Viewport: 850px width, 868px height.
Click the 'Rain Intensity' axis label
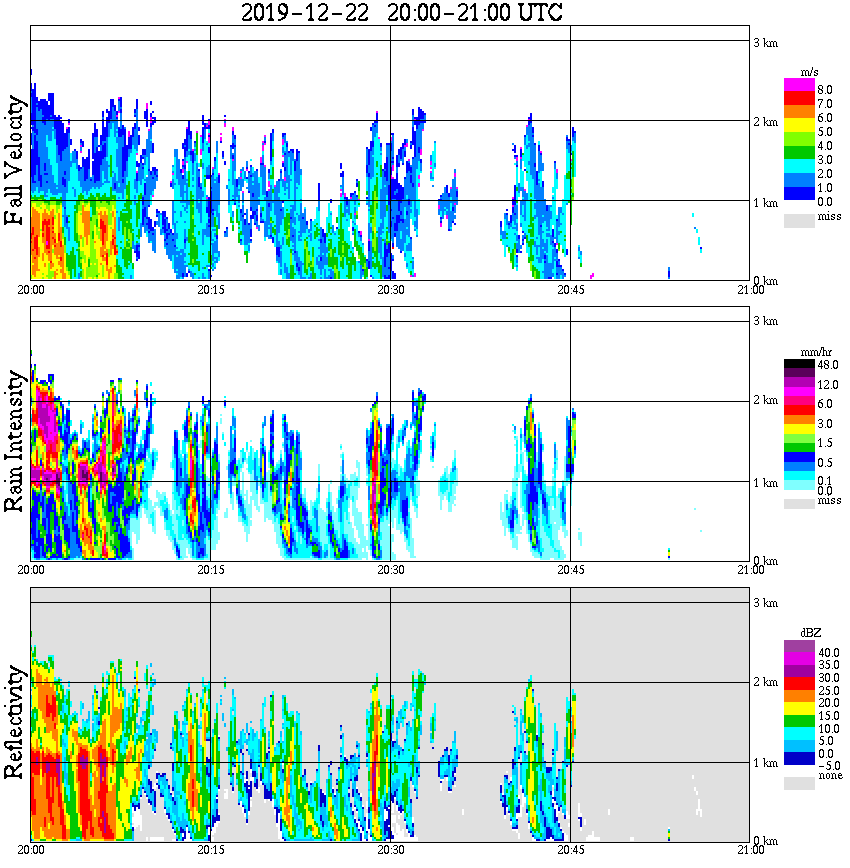pyautogui.click(x=14, y=441)
